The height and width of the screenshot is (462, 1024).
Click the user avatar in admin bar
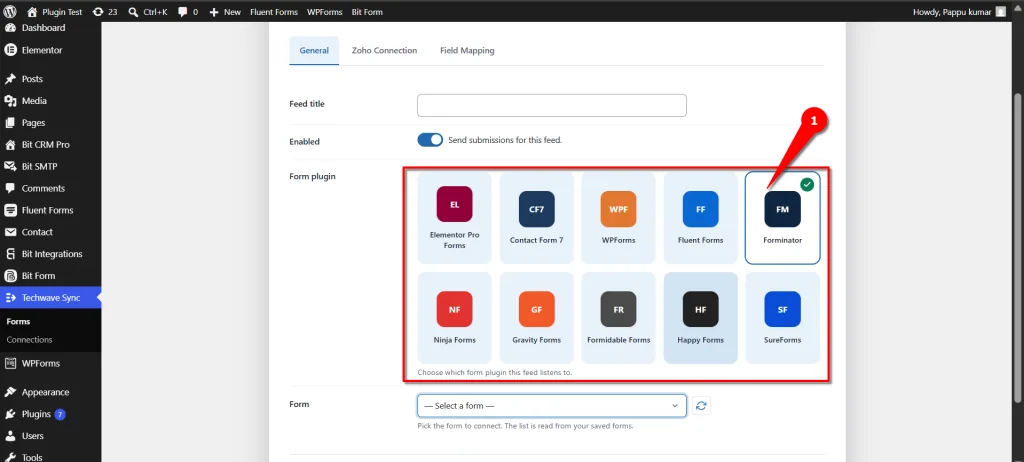(x=1000, y=12)
